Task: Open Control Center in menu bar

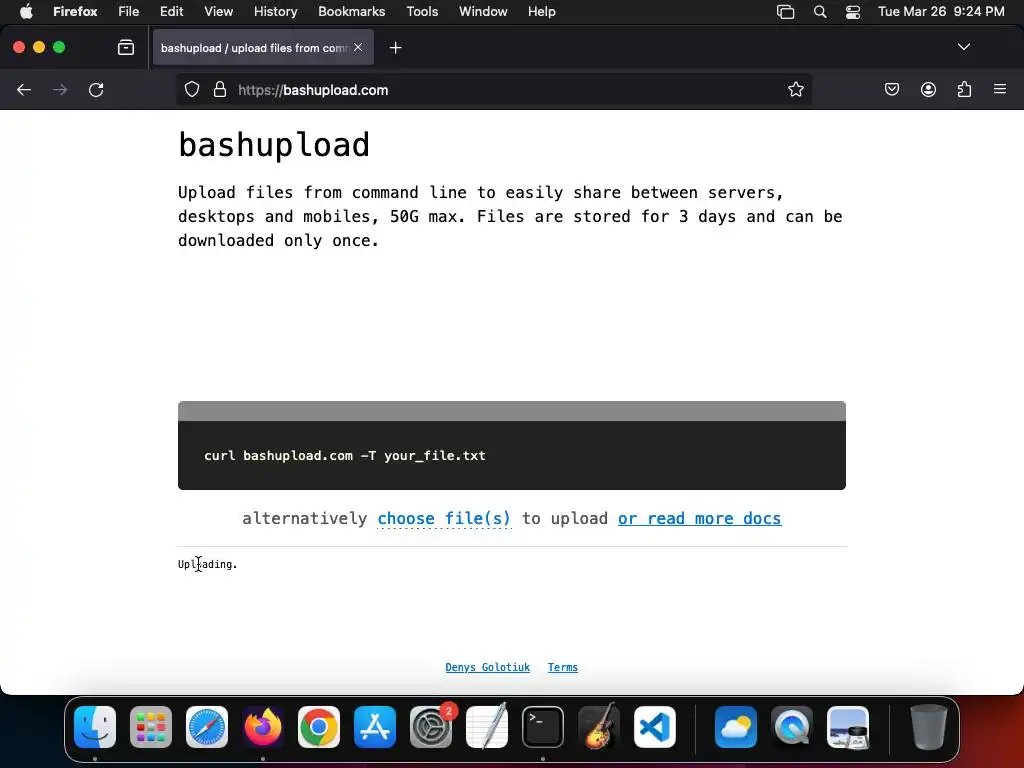Action: pos(853,12)
